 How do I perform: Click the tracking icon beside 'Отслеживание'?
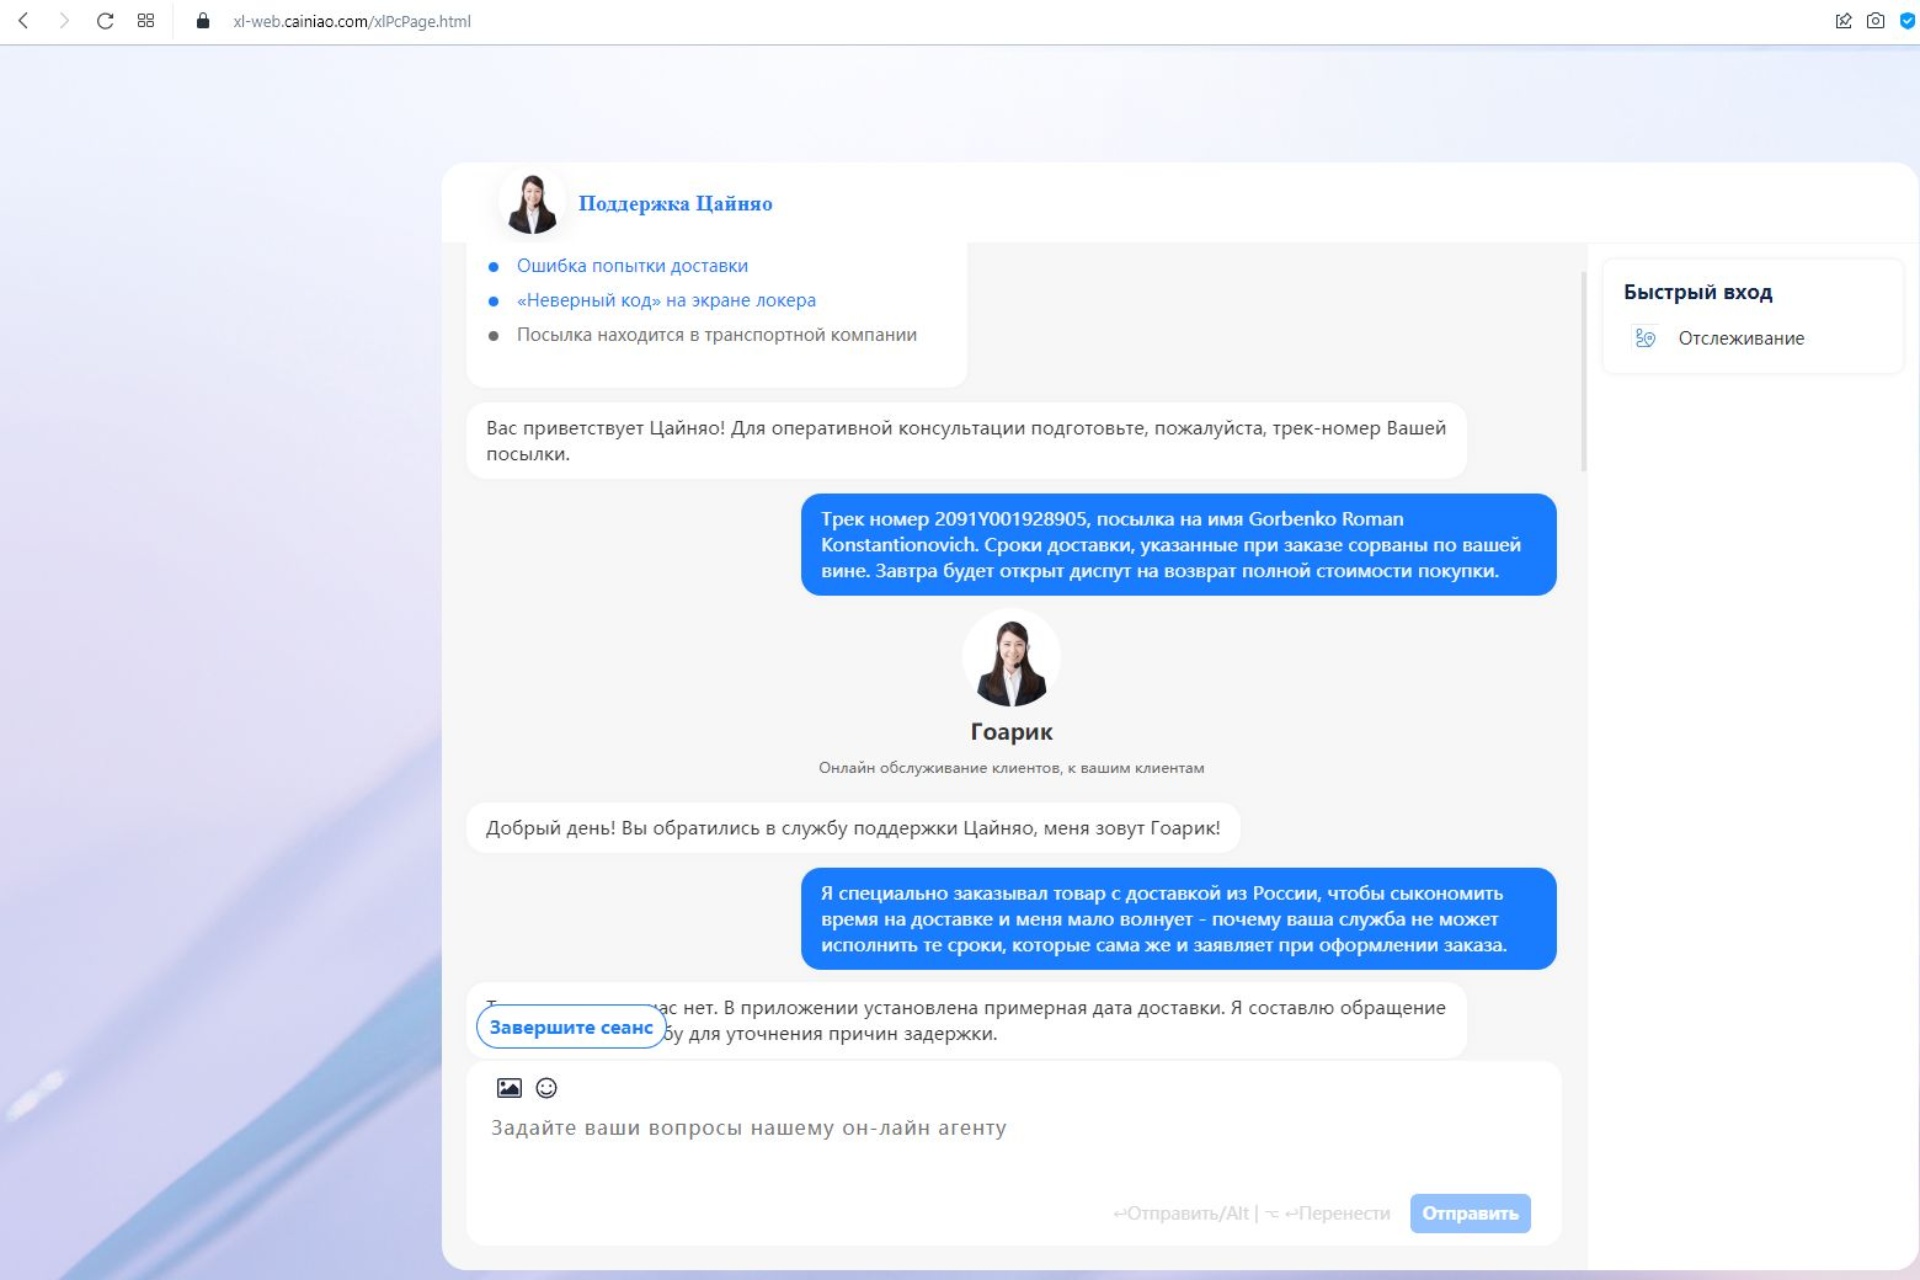[x=1646, y=338]
